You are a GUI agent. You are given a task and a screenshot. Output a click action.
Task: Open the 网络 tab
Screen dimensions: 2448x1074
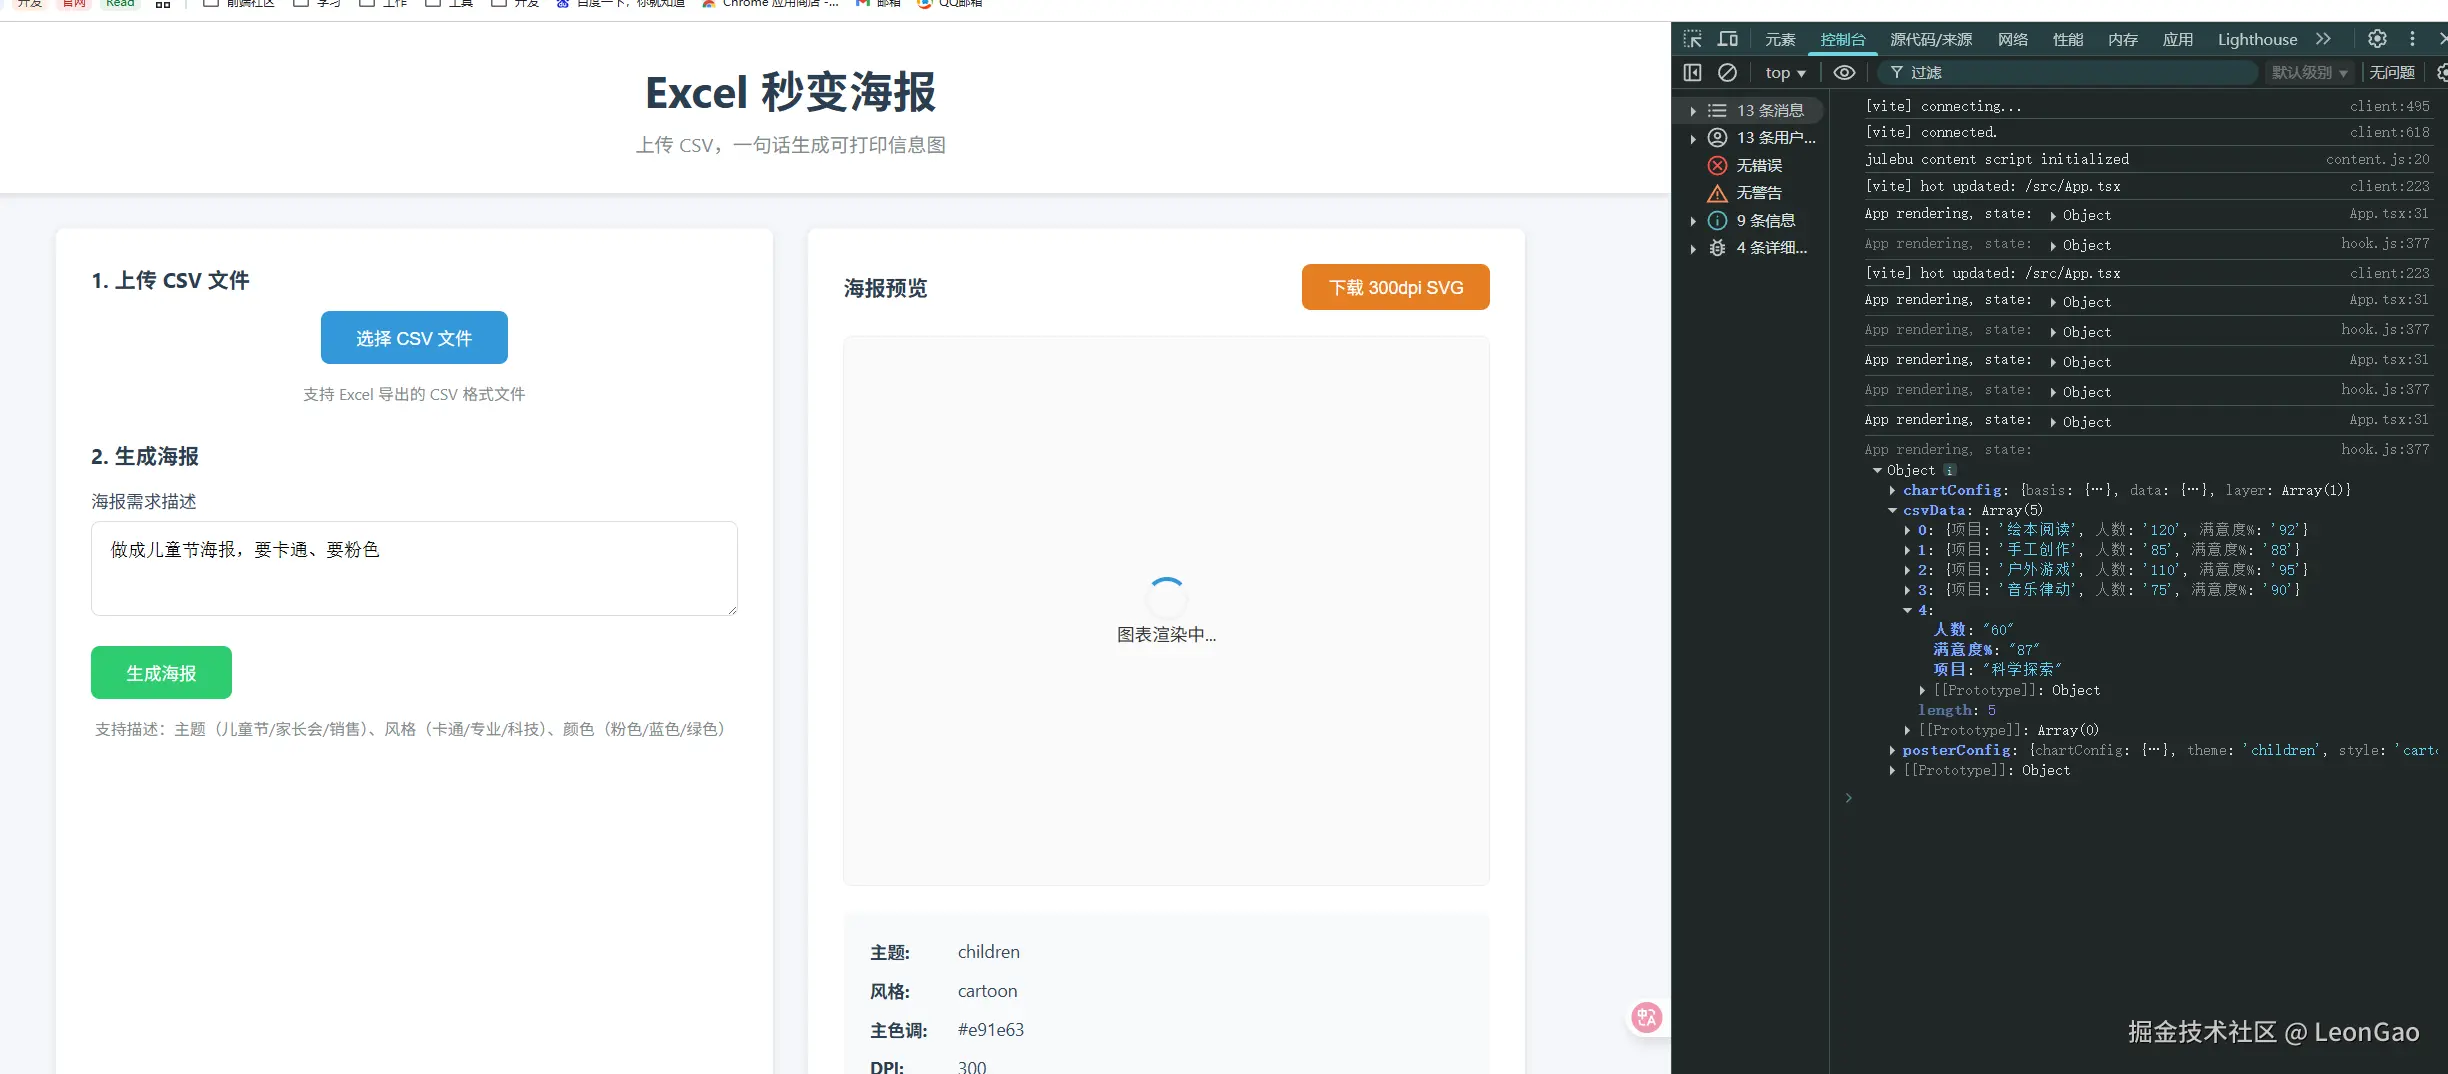(2013, 39)
